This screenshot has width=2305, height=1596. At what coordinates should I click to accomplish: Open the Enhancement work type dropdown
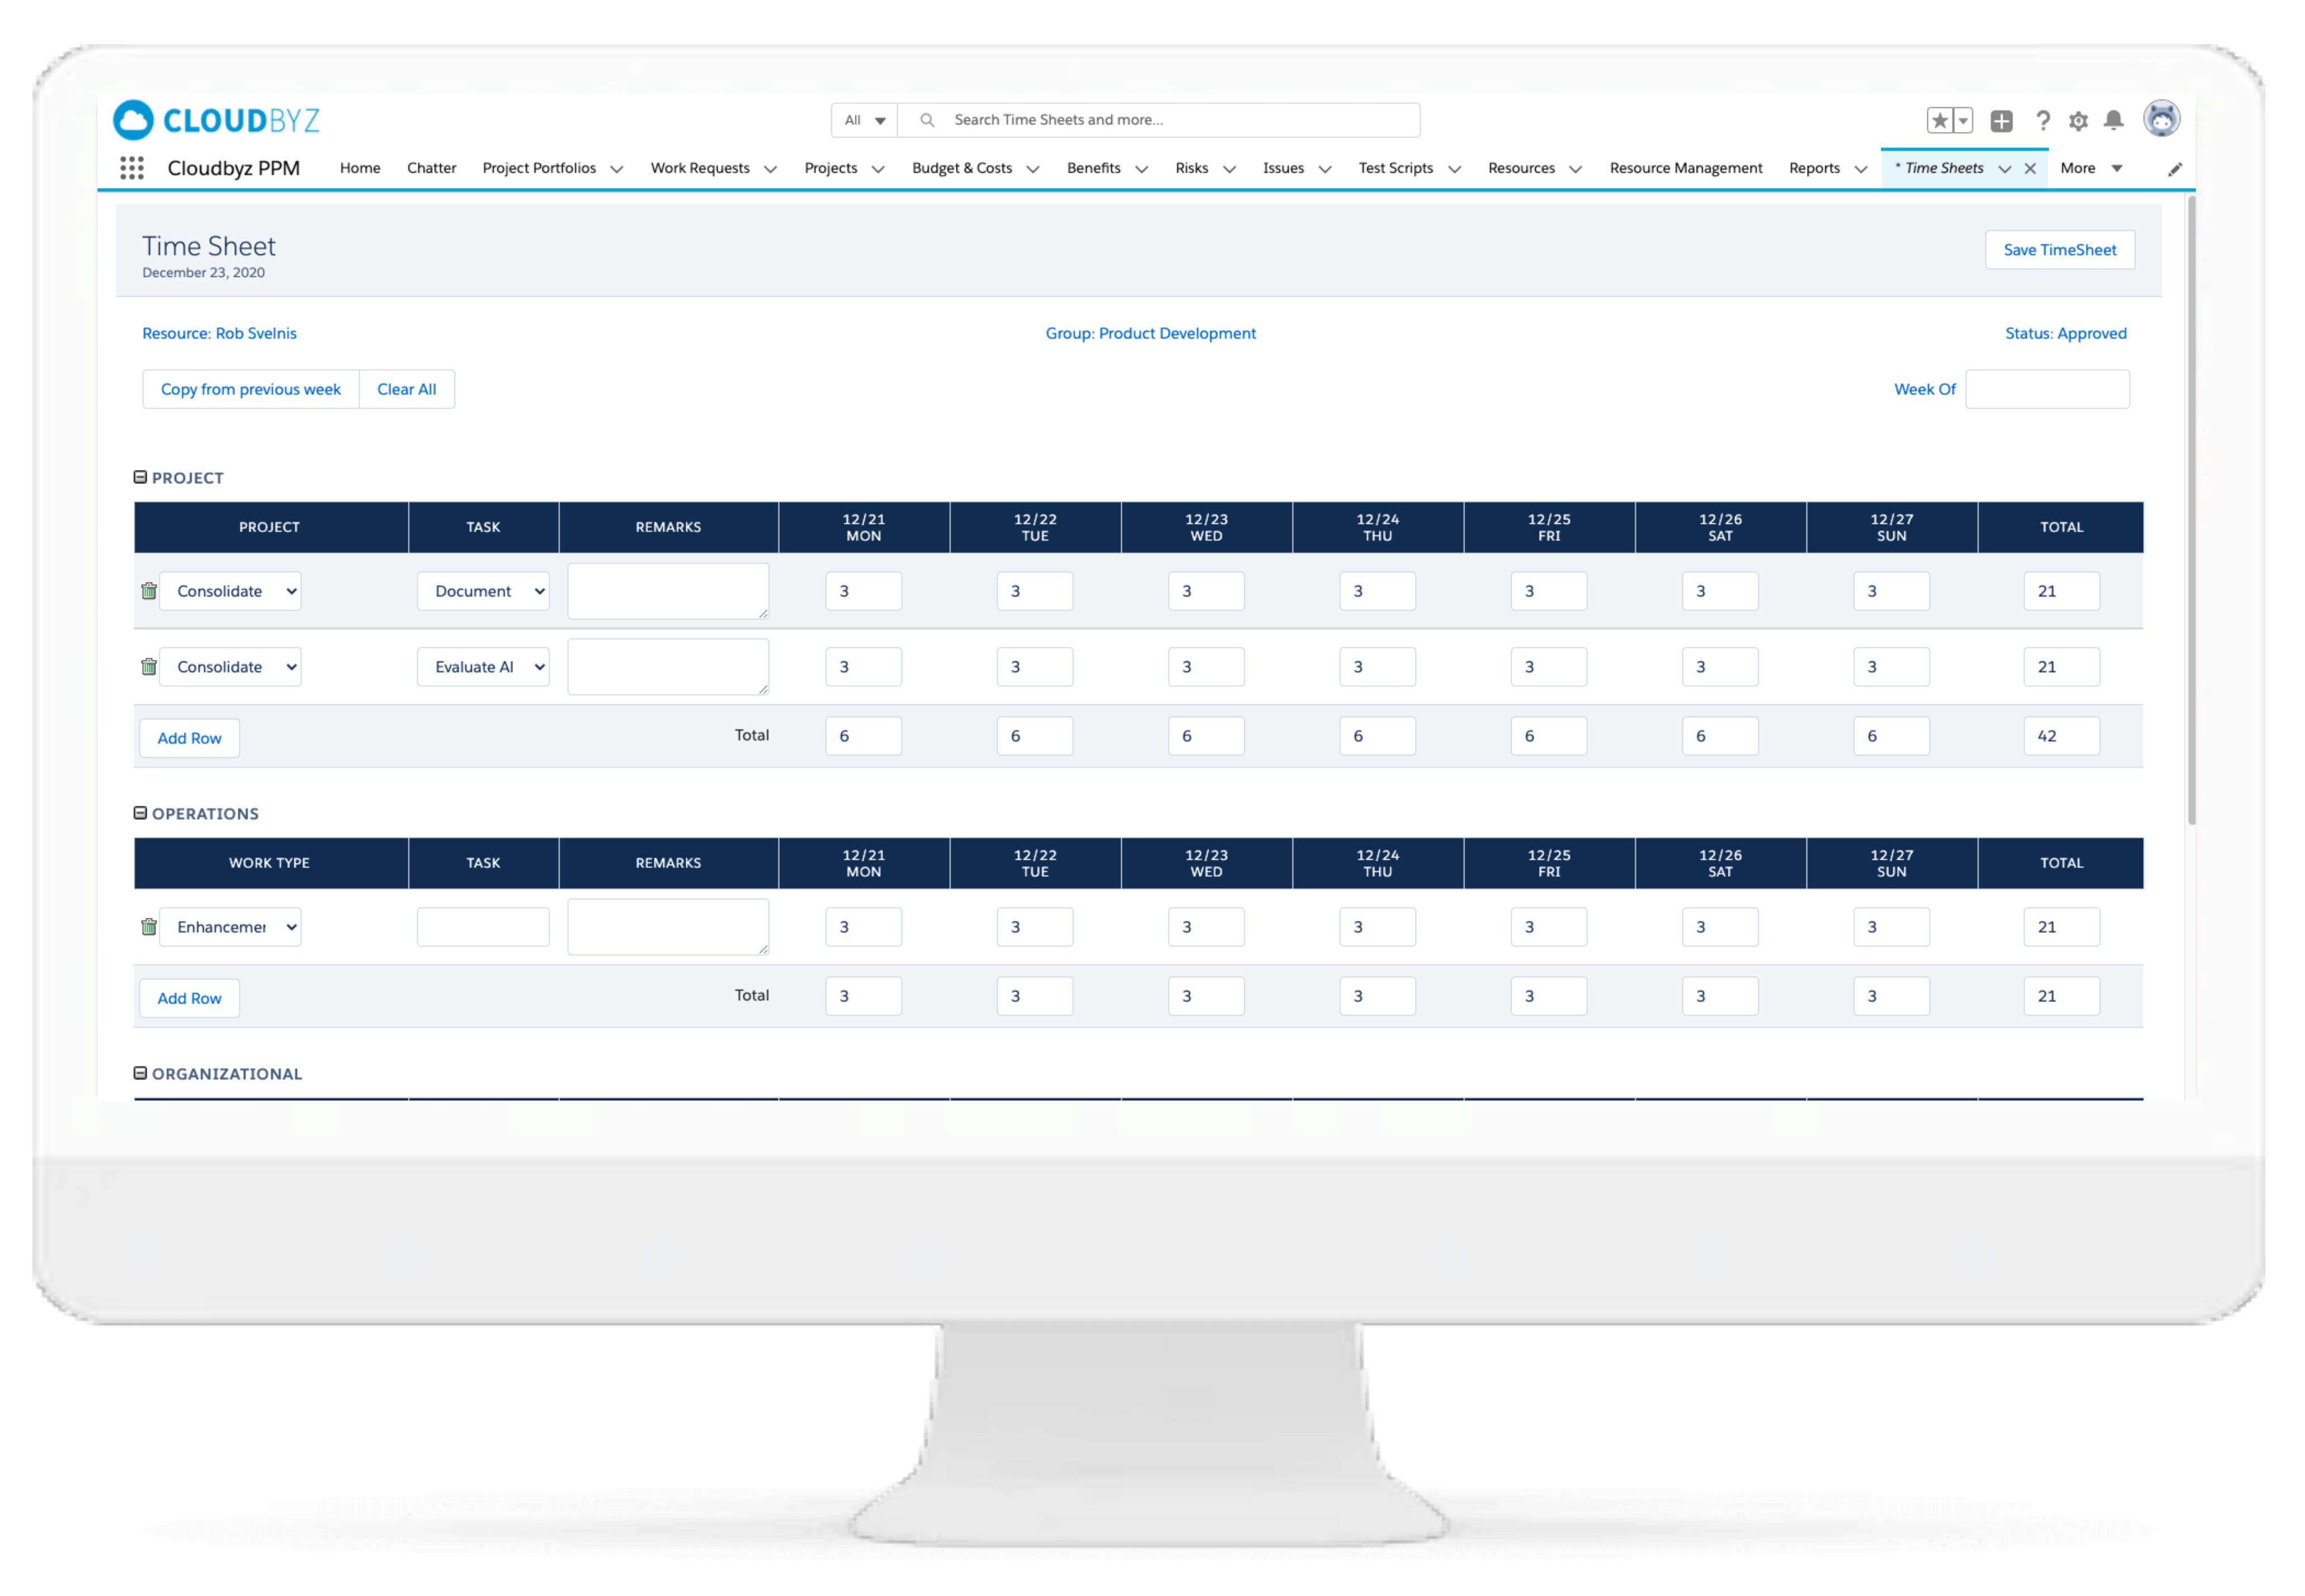(x=230, y=927)
